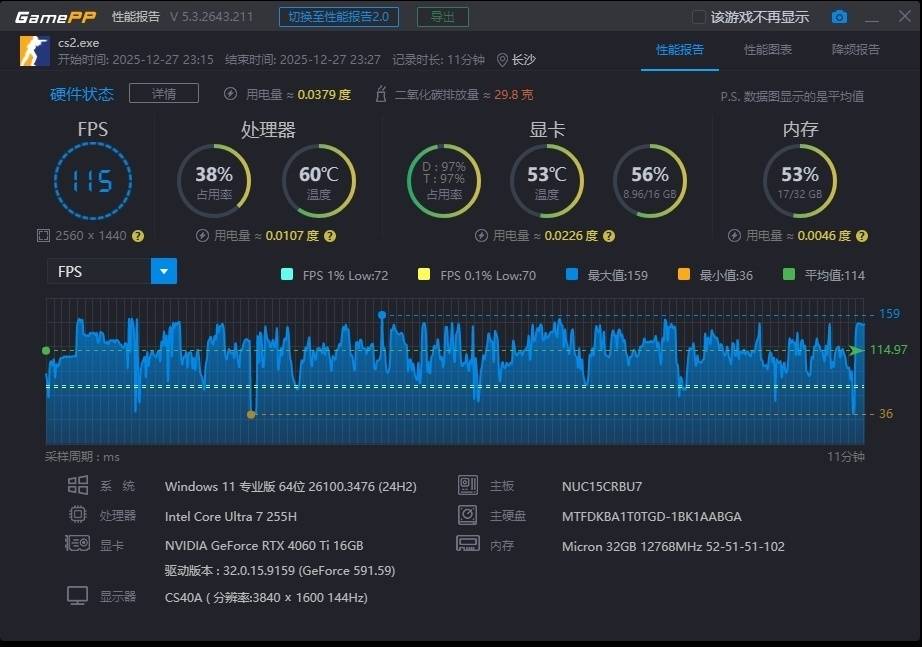Click the help icon beside processor power 0.0107 度

329,236
